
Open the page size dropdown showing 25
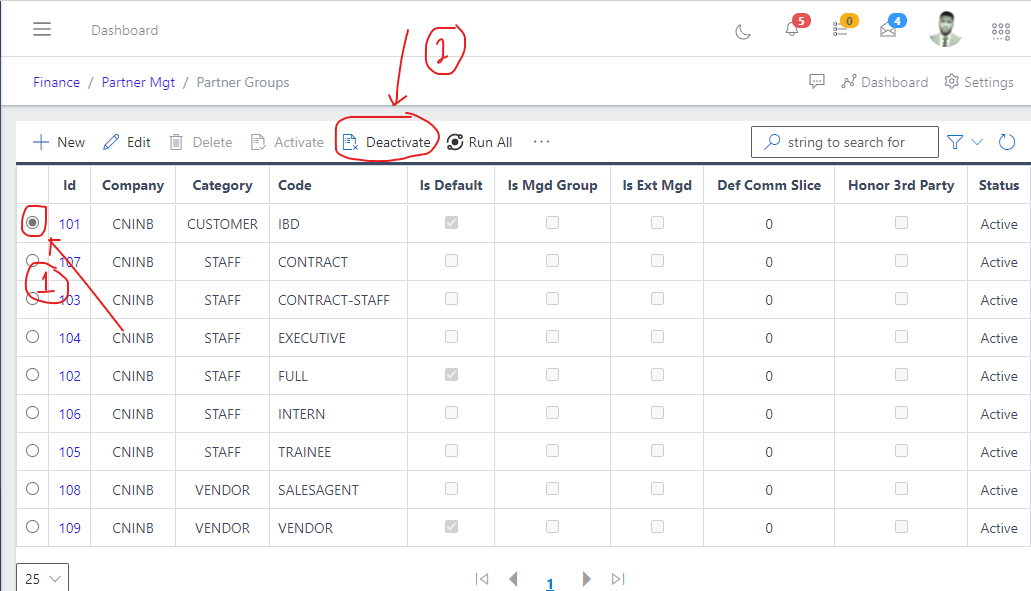pyautogui.click(x=40, y=578)
